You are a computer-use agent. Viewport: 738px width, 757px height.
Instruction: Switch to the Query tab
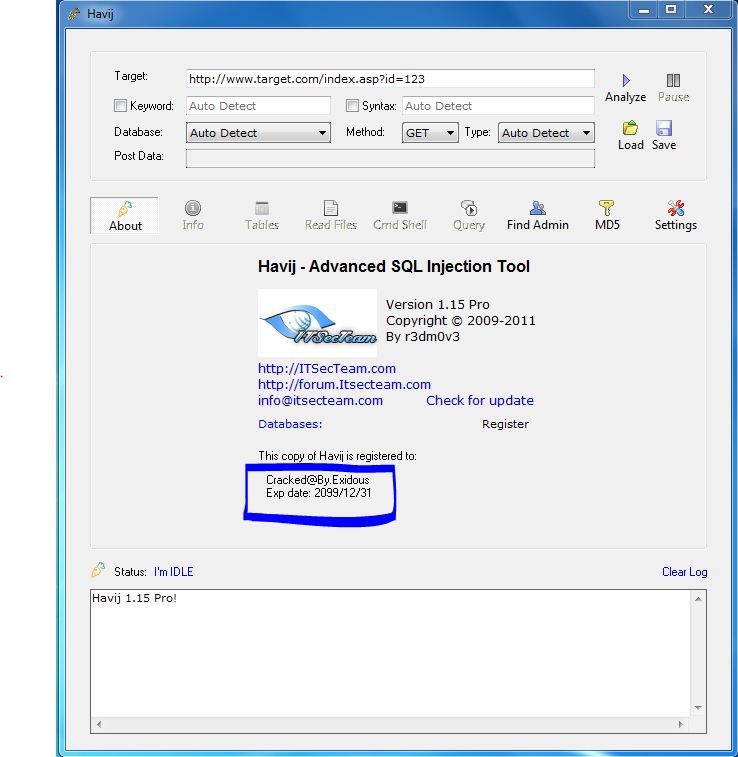coord(469,216)
